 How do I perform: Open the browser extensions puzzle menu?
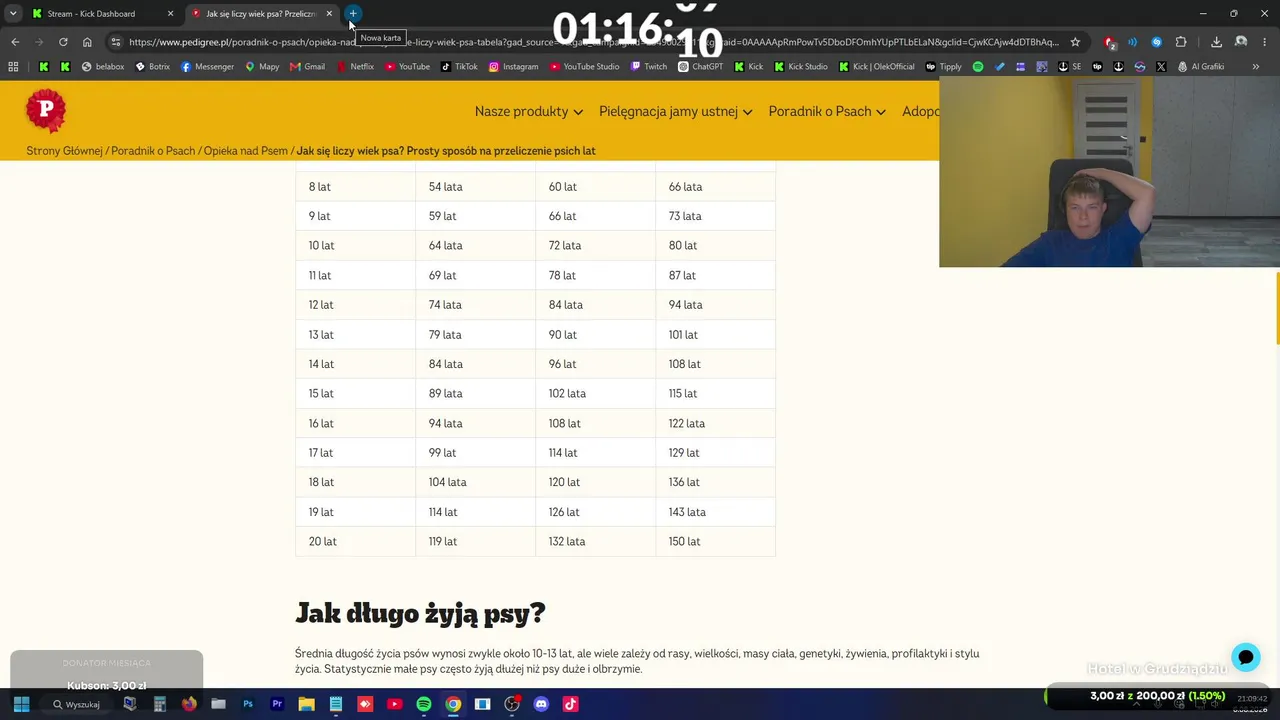coord(1181,42)
